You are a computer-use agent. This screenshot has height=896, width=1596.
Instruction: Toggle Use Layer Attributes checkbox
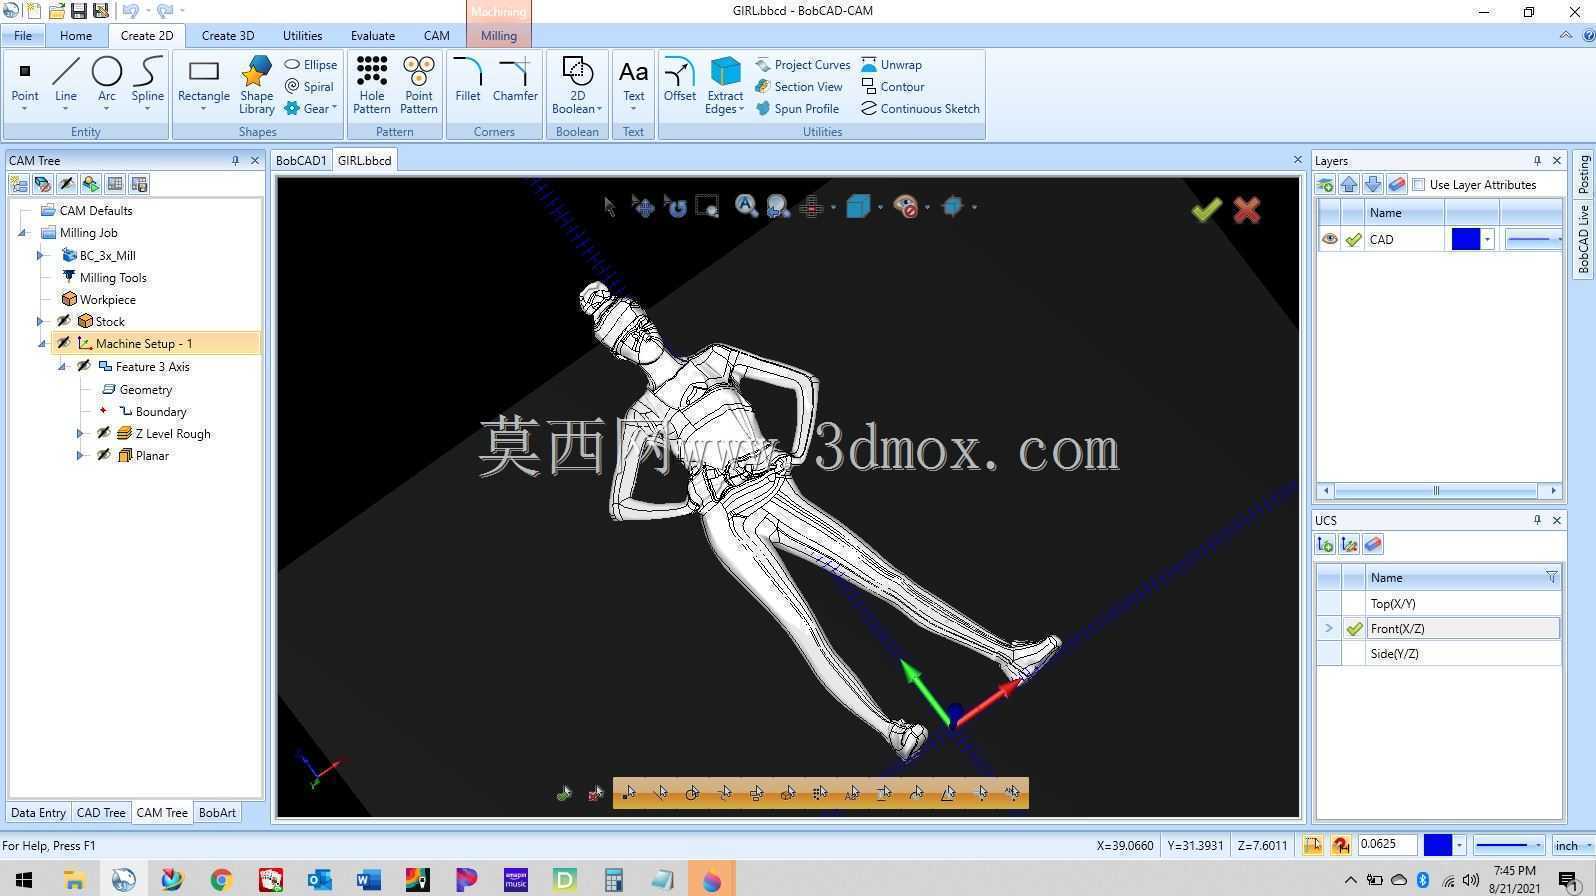[x=1419, y=185]
